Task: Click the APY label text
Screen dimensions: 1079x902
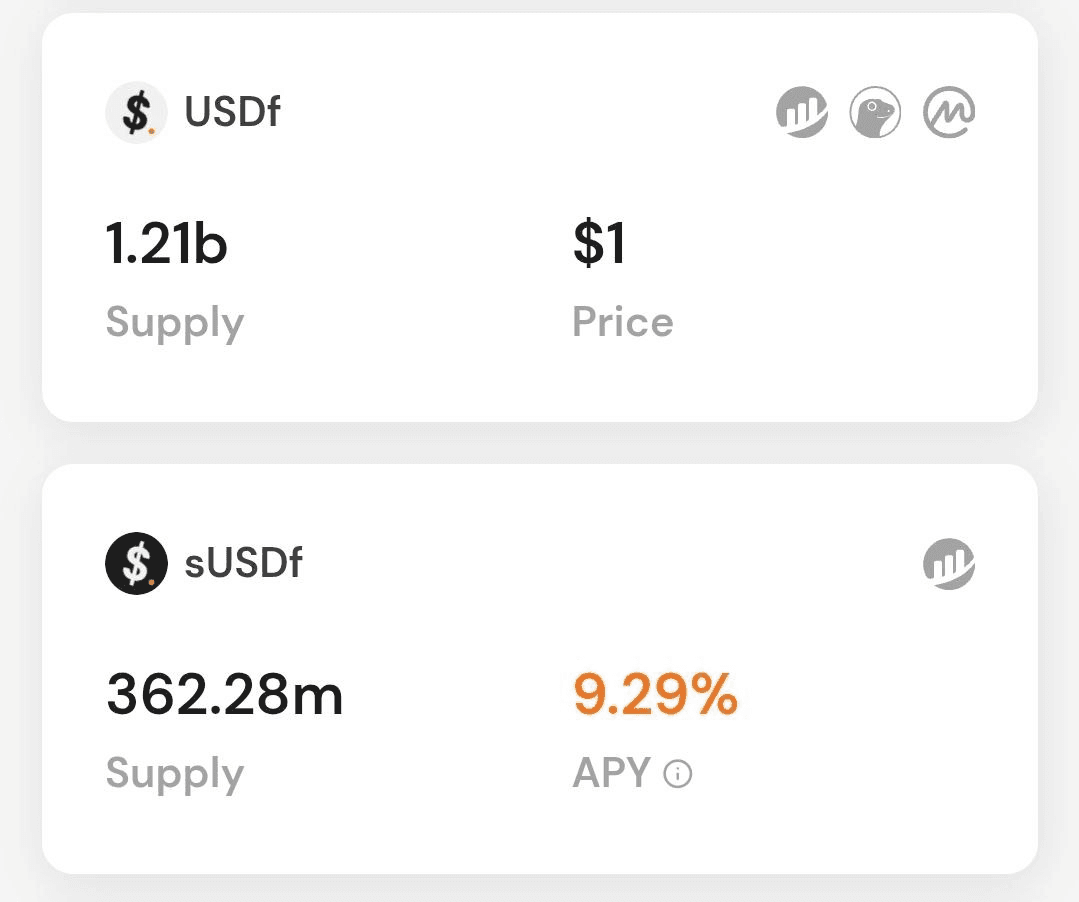Action: tap(612, 773)
